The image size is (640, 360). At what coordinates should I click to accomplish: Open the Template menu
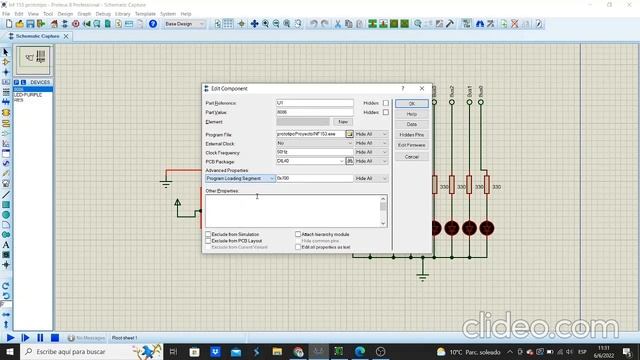[145, 14]
